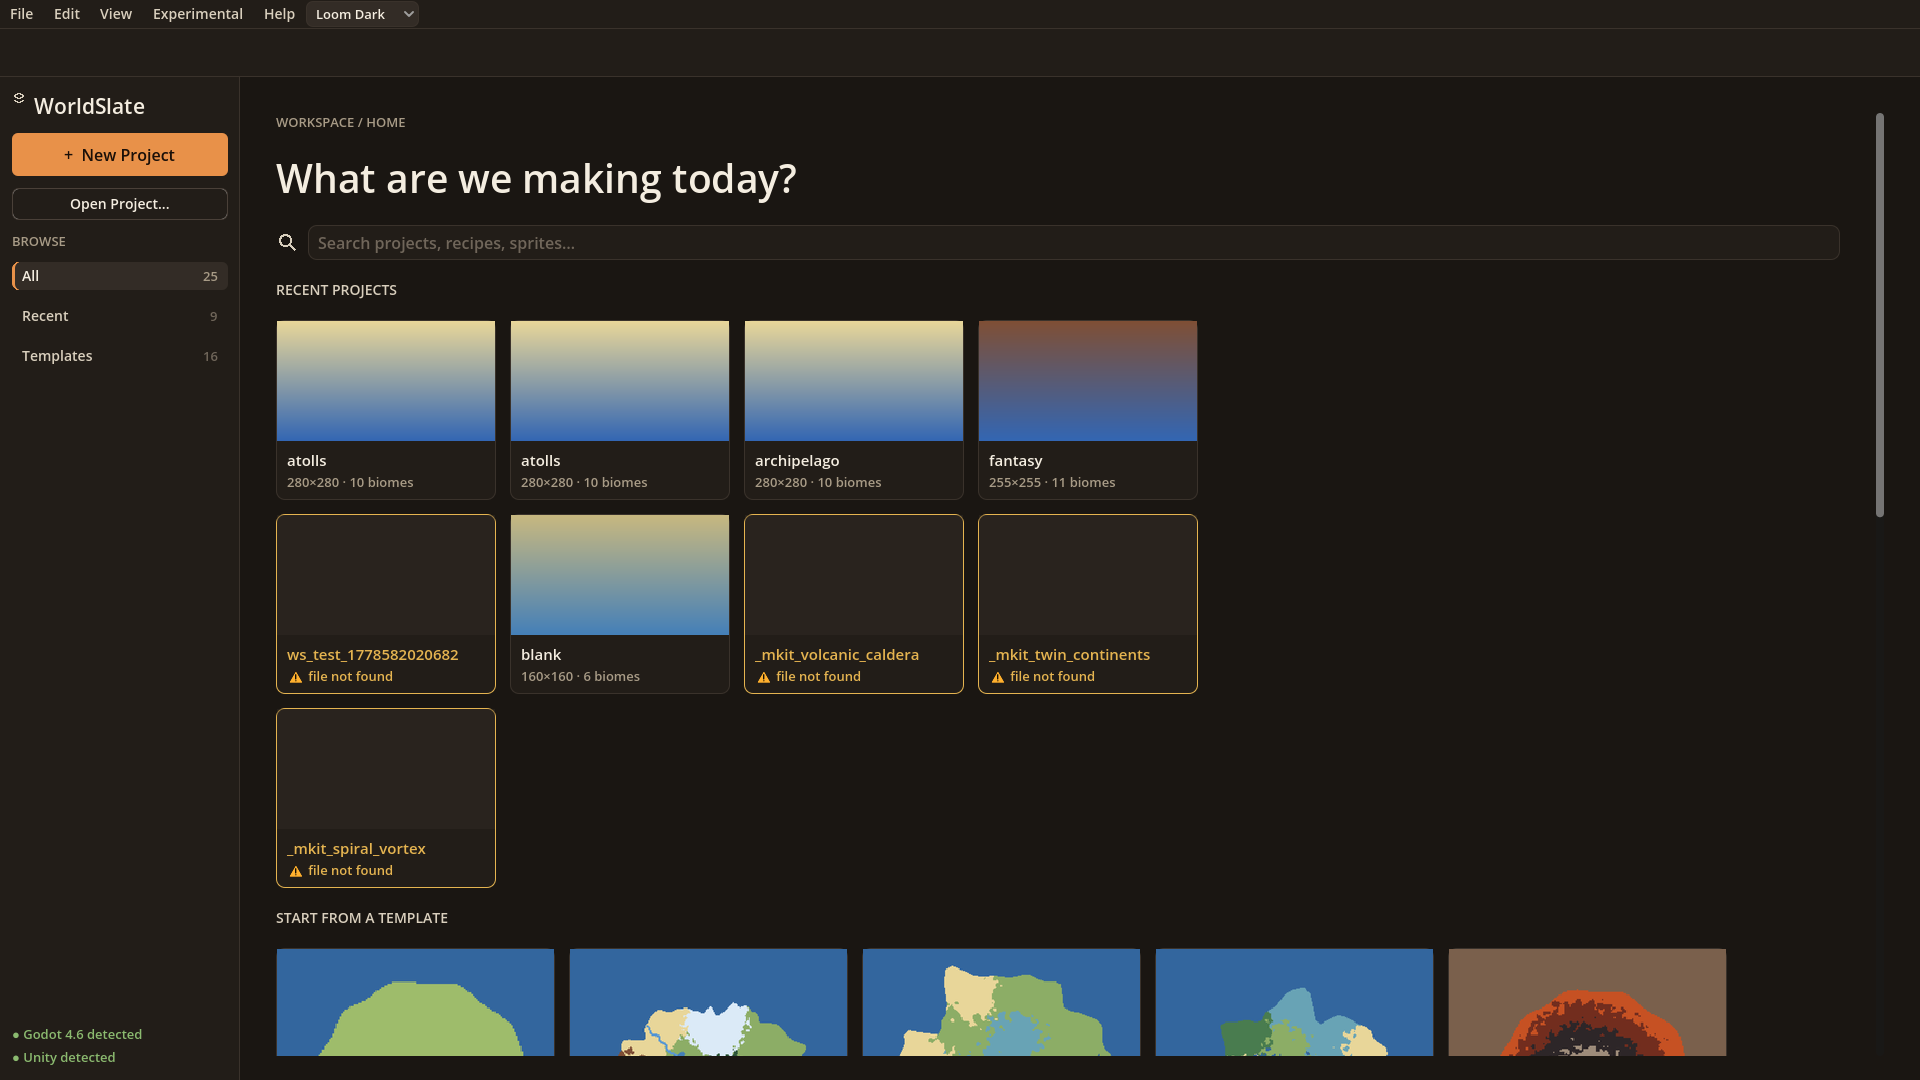This screenshot has width=1920, height=1080.
Task: Open the File menu
Action: [x=21, y=14]
